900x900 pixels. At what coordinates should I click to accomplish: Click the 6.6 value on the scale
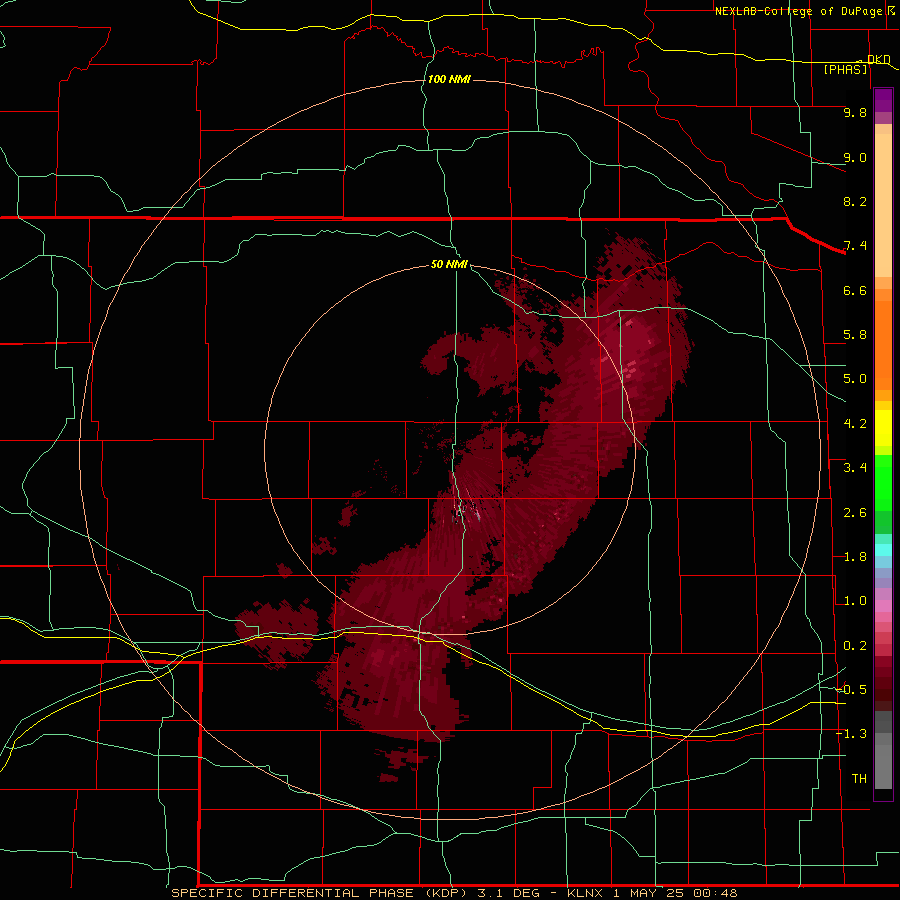pos(855,290)
